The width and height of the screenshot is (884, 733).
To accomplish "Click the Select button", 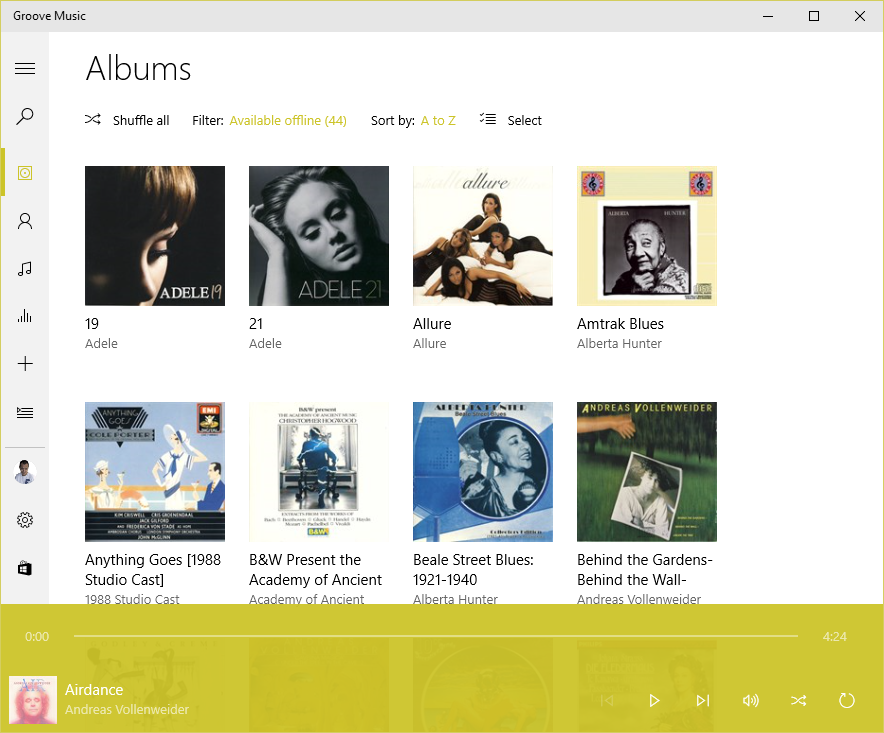I will [511, 120].
